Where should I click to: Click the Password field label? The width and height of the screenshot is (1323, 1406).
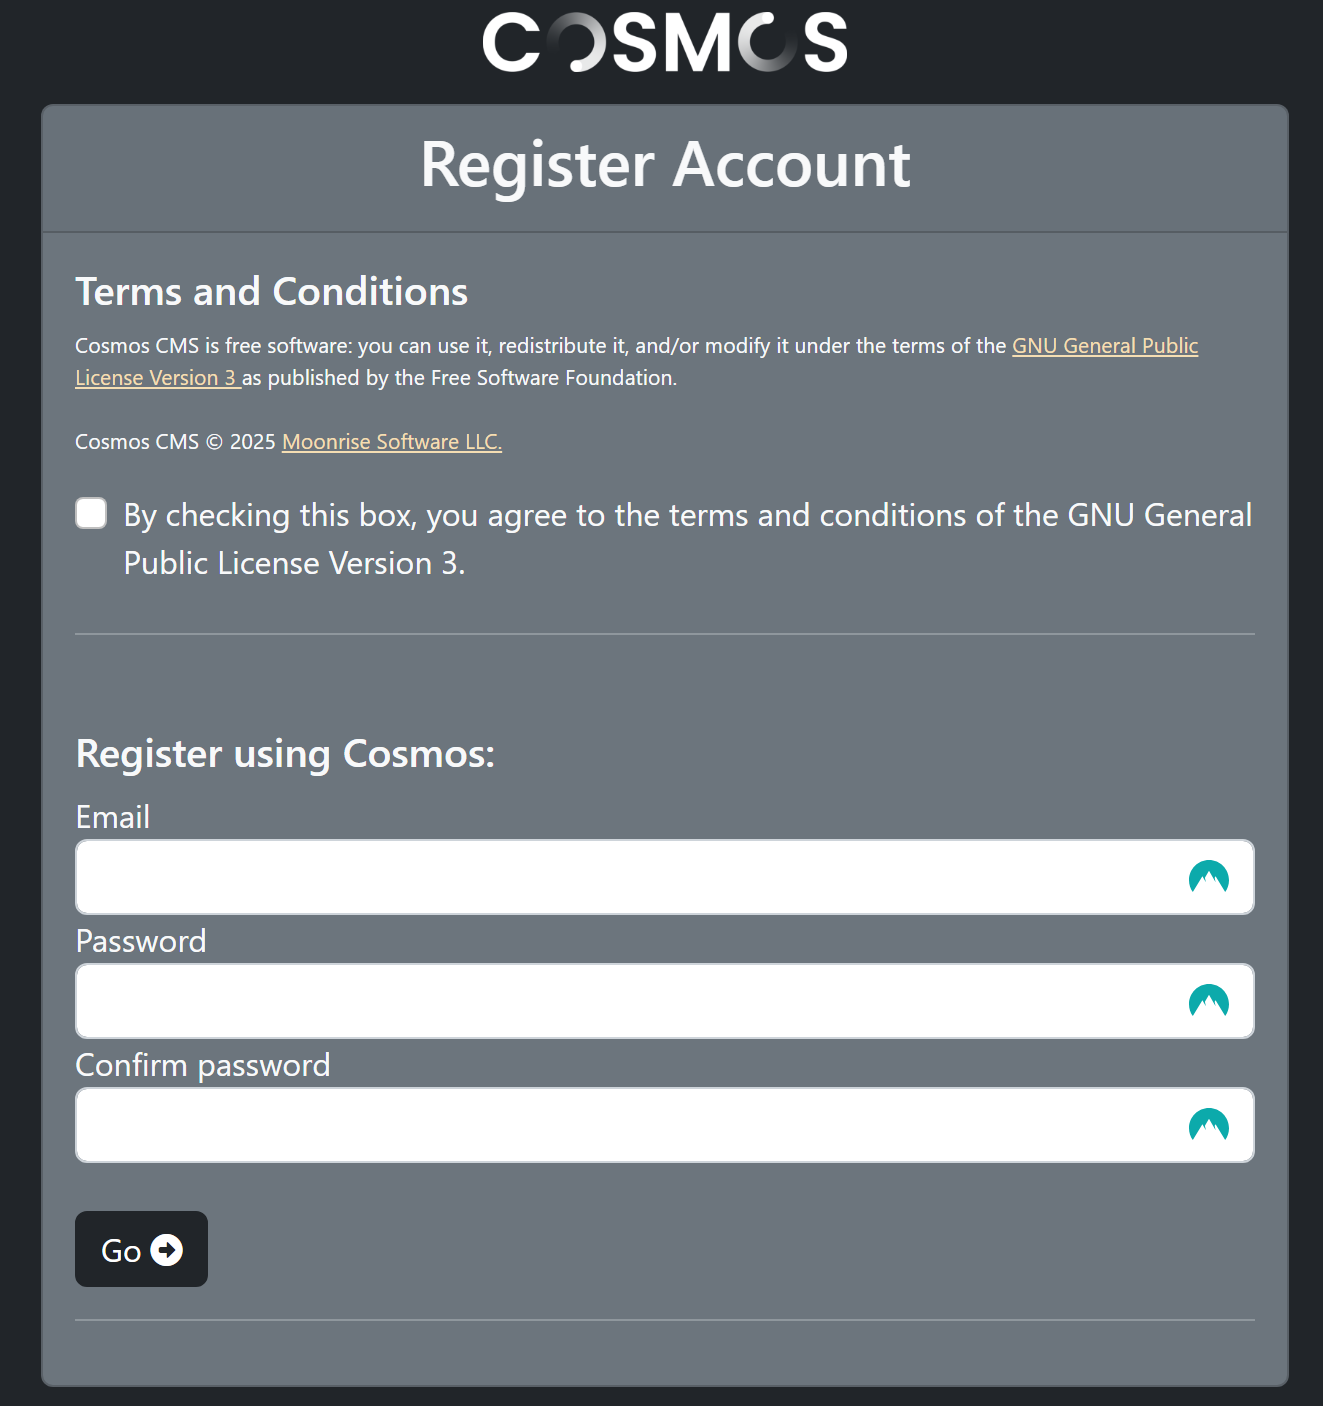click(x=141, y=941)
